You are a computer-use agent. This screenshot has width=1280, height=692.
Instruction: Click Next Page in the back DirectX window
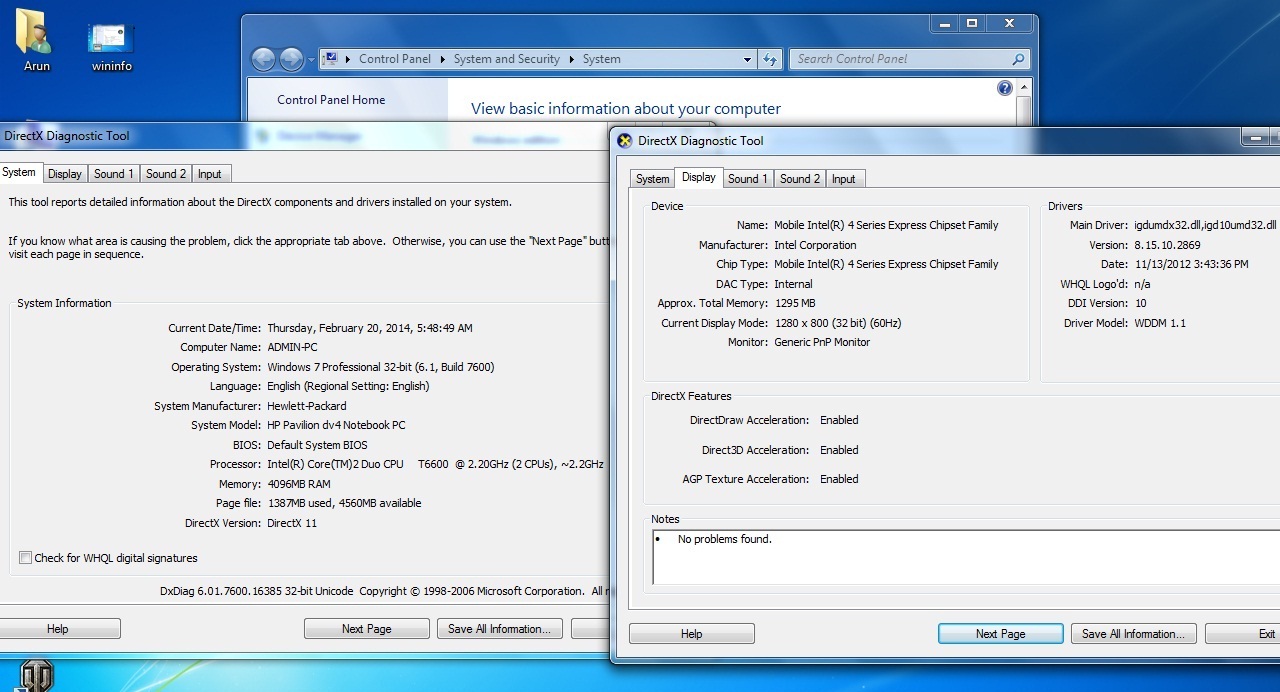366,629
